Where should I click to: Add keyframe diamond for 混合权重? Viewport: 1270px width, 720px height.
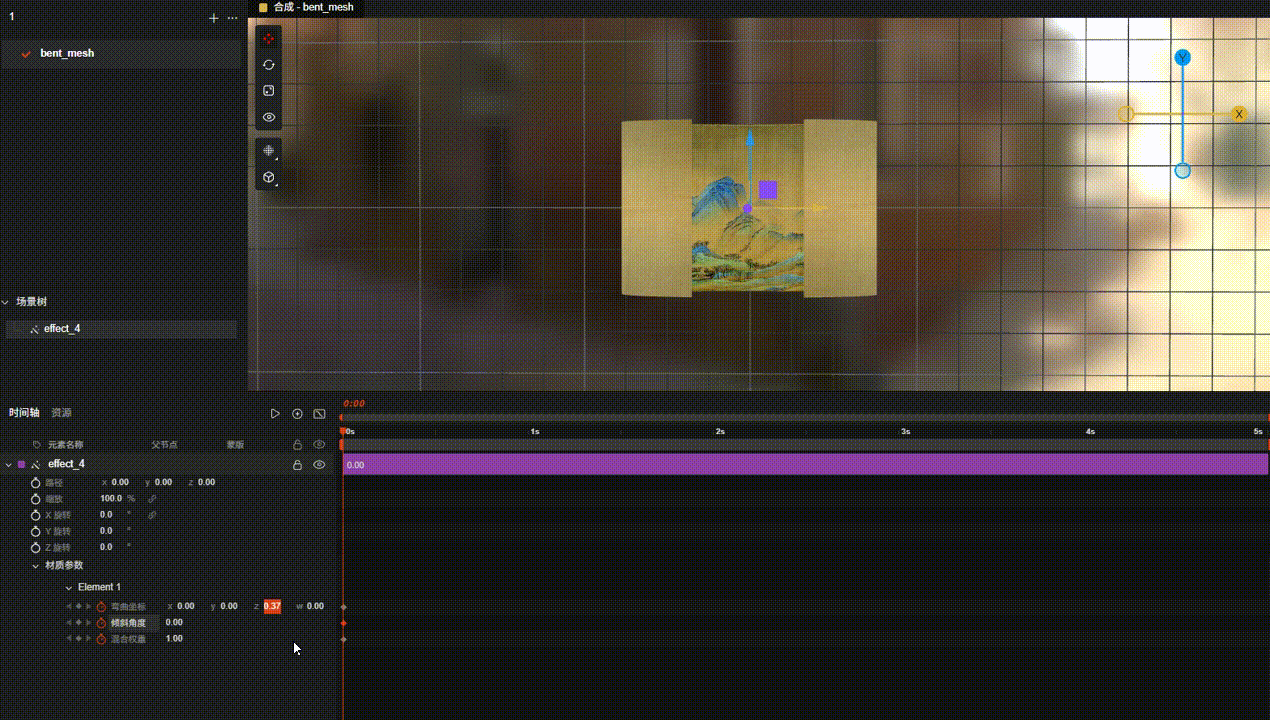point(78,638)
